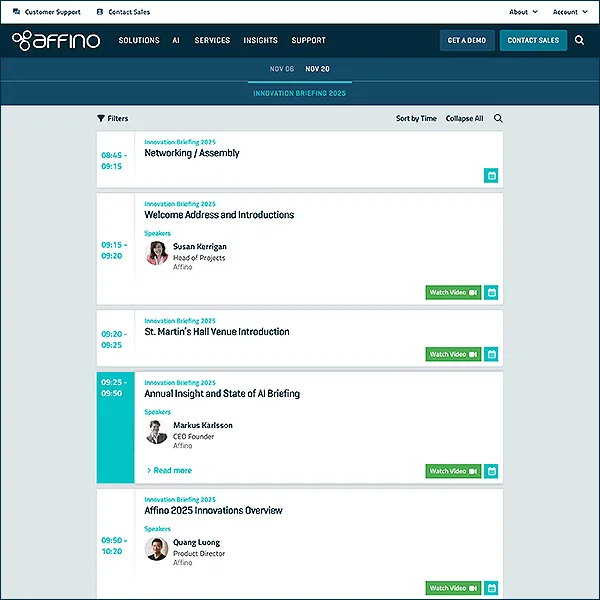Collapse All agenda sessions

464,119
